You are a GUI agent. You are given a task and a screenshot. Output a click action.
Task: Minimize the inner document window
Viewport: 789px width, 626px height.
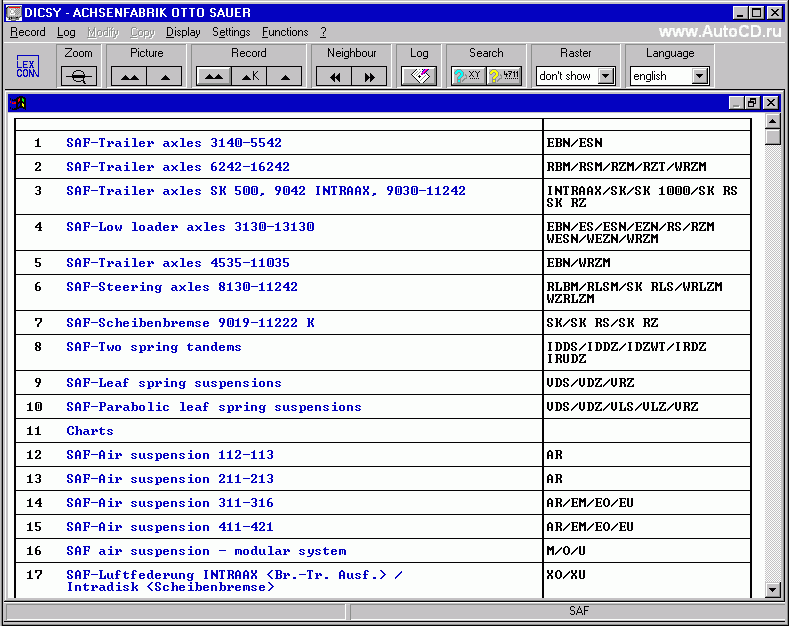[736, 103]
